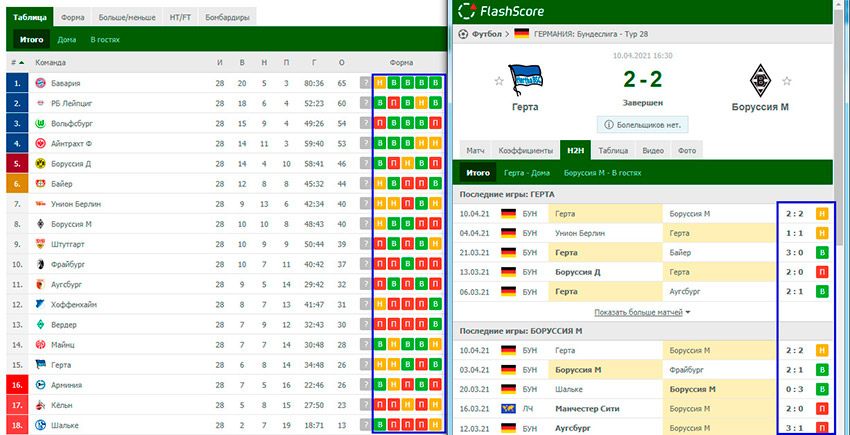Click the orange Н badge of Унион Берлин–Герта match
Viewport: 850px width, 435px height.
click(x=822, y=233)
